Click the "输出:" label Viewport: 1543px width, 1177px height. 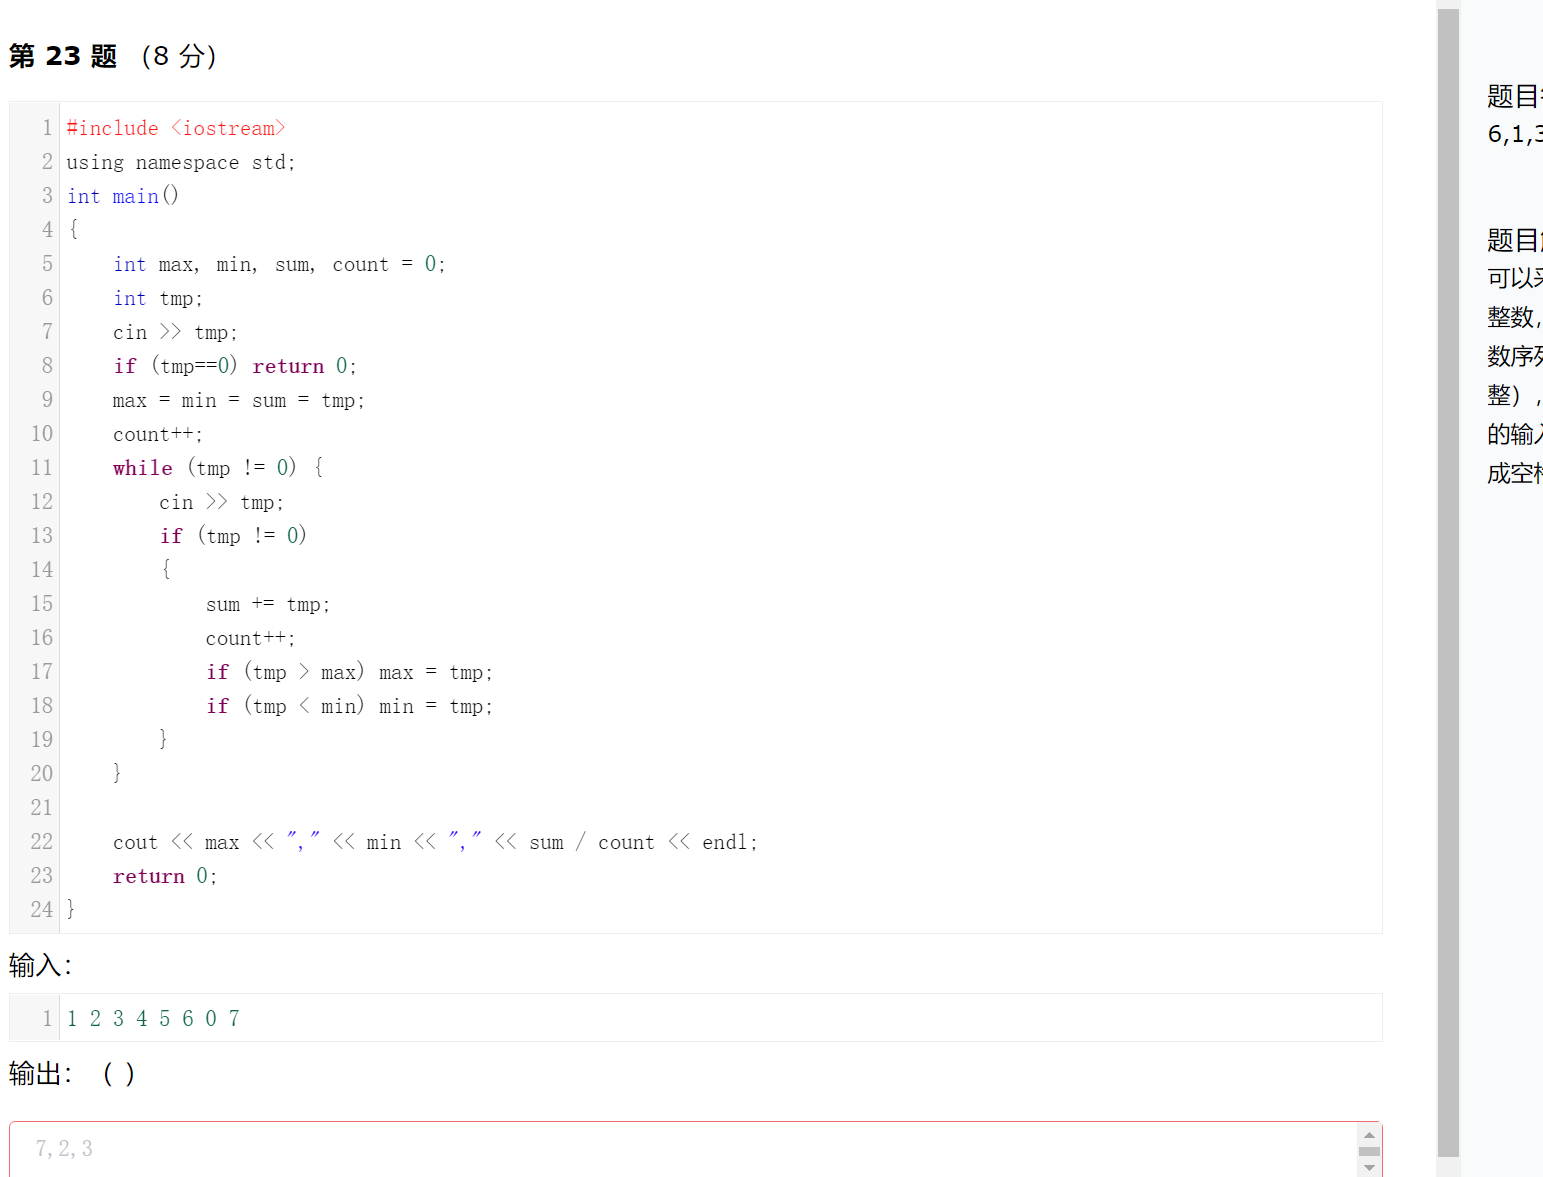tap(40, 1073)
